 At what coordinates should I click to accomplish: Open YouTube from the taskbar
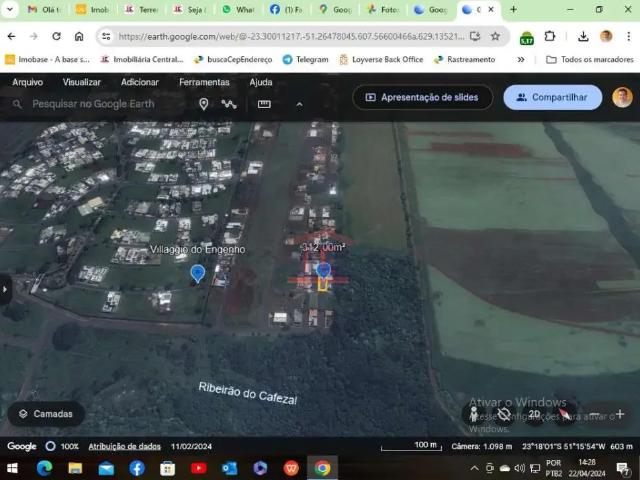click(198, 468)
